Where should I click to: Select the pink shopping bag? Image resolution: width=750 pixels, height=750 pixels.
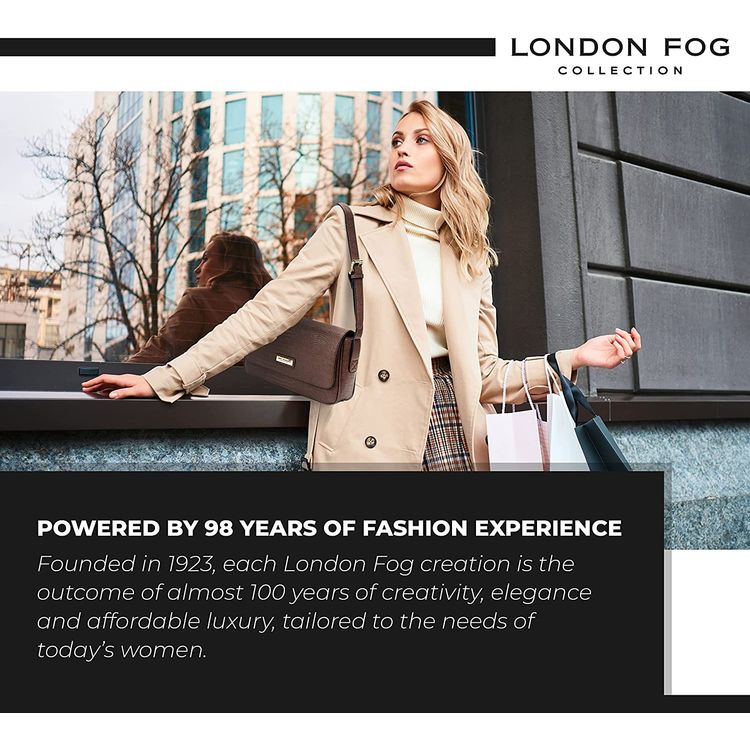pyautogui.click(x=516, y=434)
